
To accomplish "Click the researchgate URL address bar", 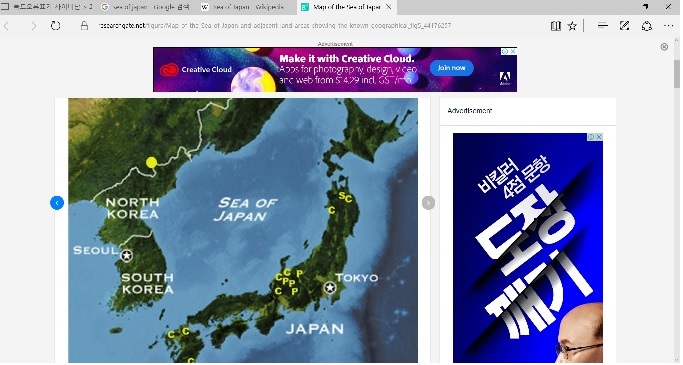I will (274, 26).
